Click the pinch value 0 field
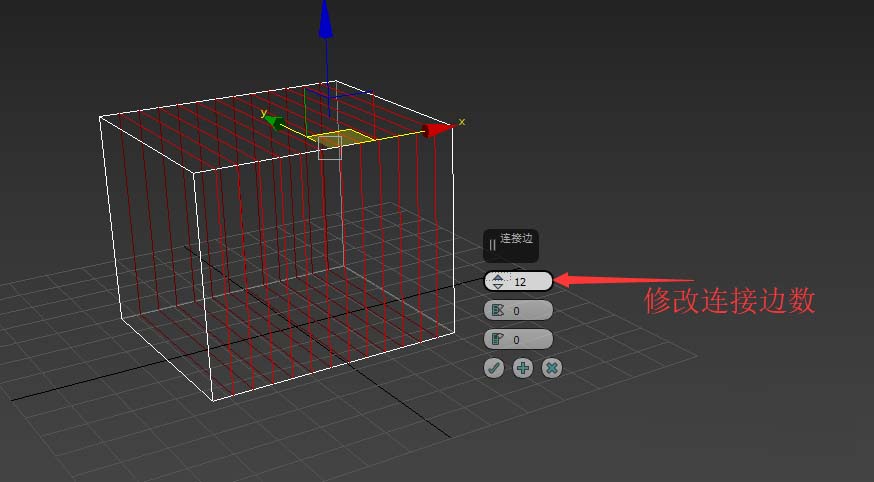This screenshot has width=874, height=482. [518, 310]
